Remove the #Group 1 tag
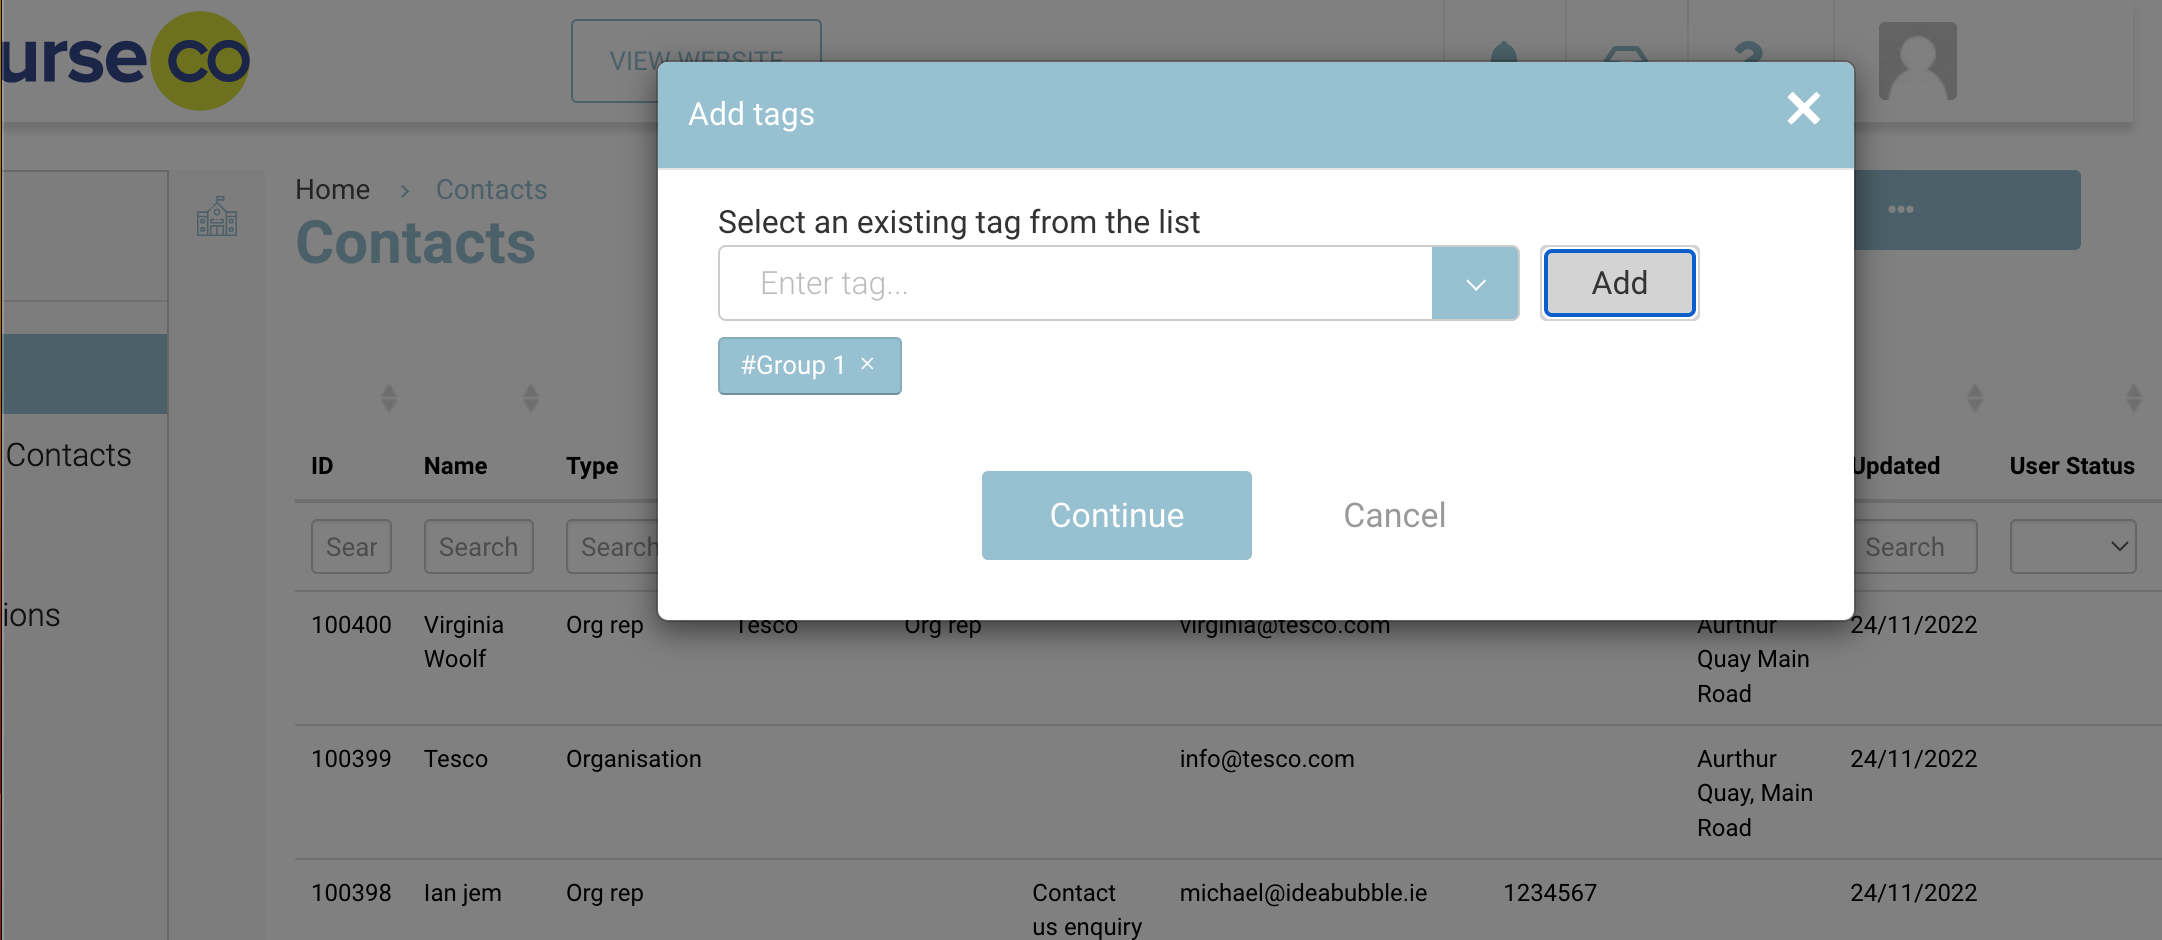The width and height of the screenshot is (2162, 940). tap(868, 365)
